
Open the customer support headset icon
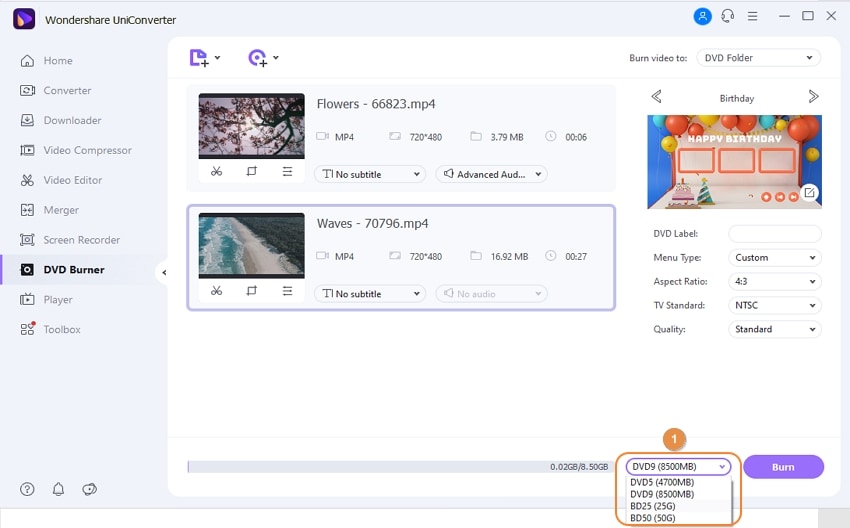(x=727, y=16)
